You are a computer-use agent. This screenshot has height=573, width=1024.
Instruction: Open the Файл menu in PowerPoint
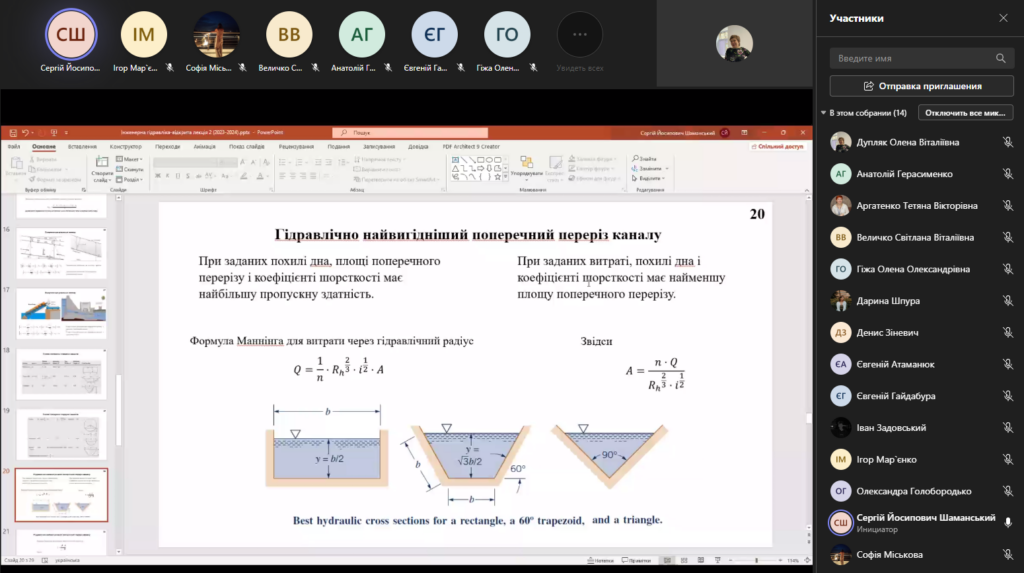(14, 146)
